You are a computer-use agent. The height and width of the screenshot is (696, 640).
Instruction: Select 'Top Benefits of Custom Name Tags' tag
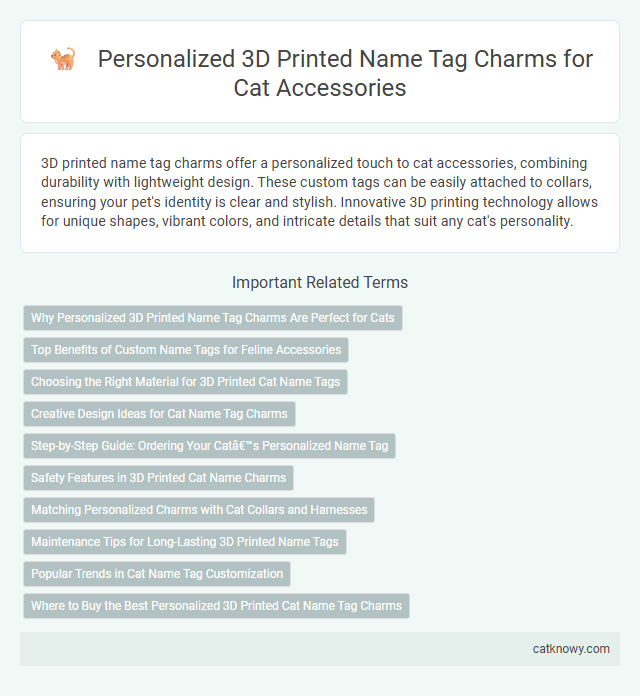point(186,350)
